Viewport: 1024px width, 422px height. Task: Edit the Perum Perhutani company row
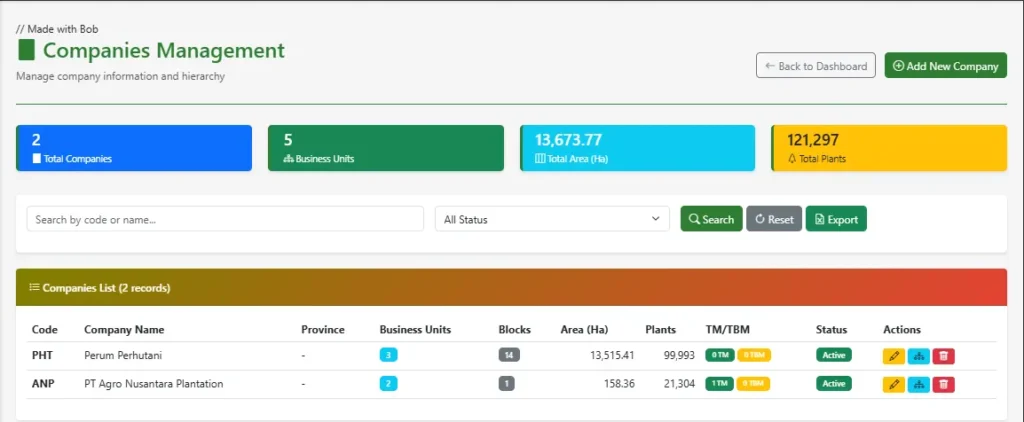(x=893, y=356)
